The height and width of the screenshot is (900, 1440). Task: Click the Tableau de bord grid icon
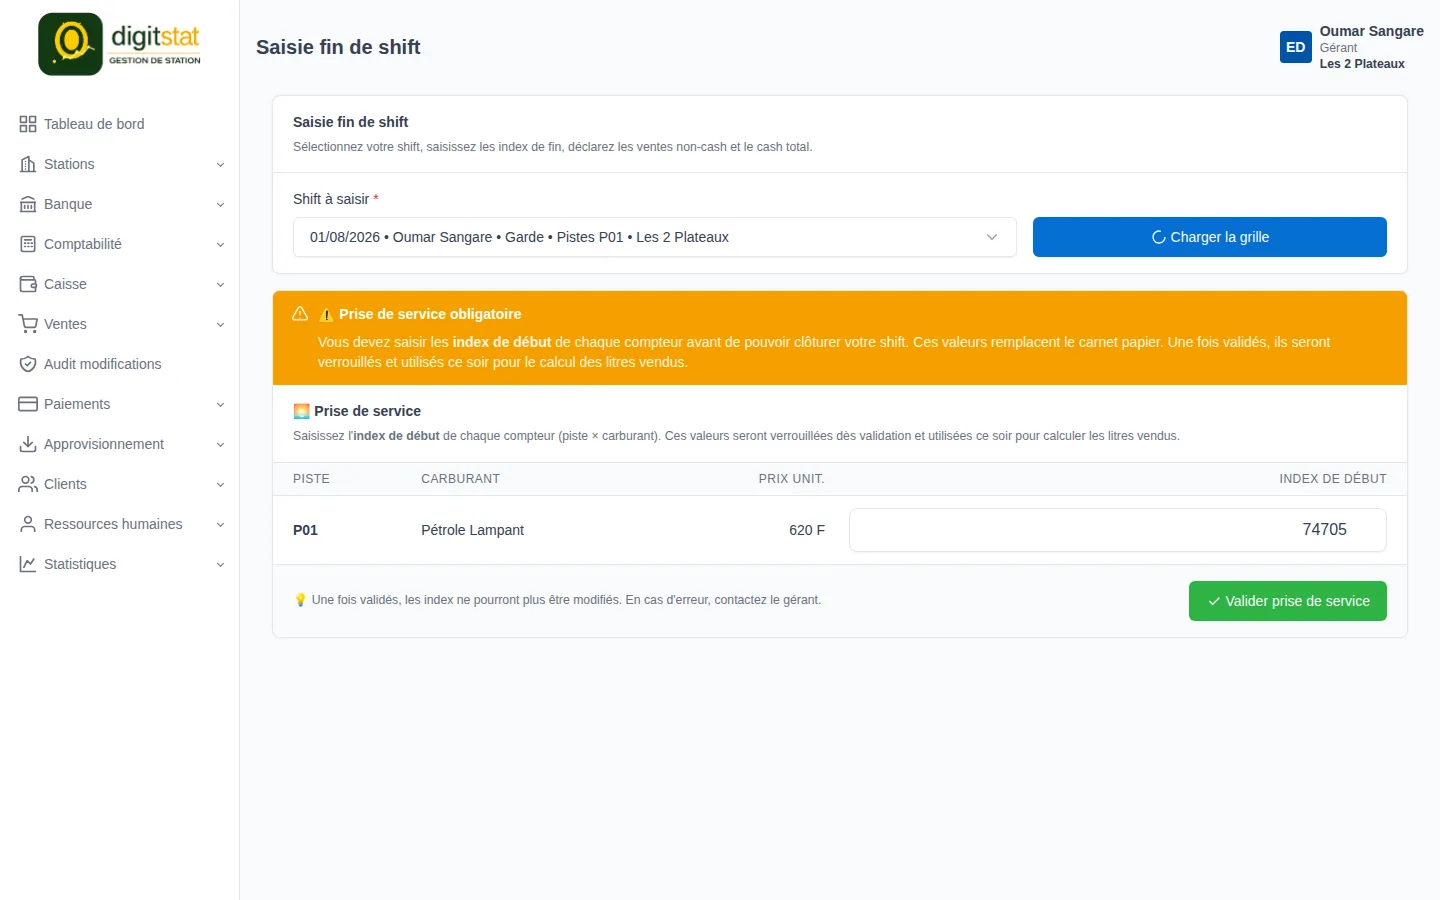[x=28, y=124]
